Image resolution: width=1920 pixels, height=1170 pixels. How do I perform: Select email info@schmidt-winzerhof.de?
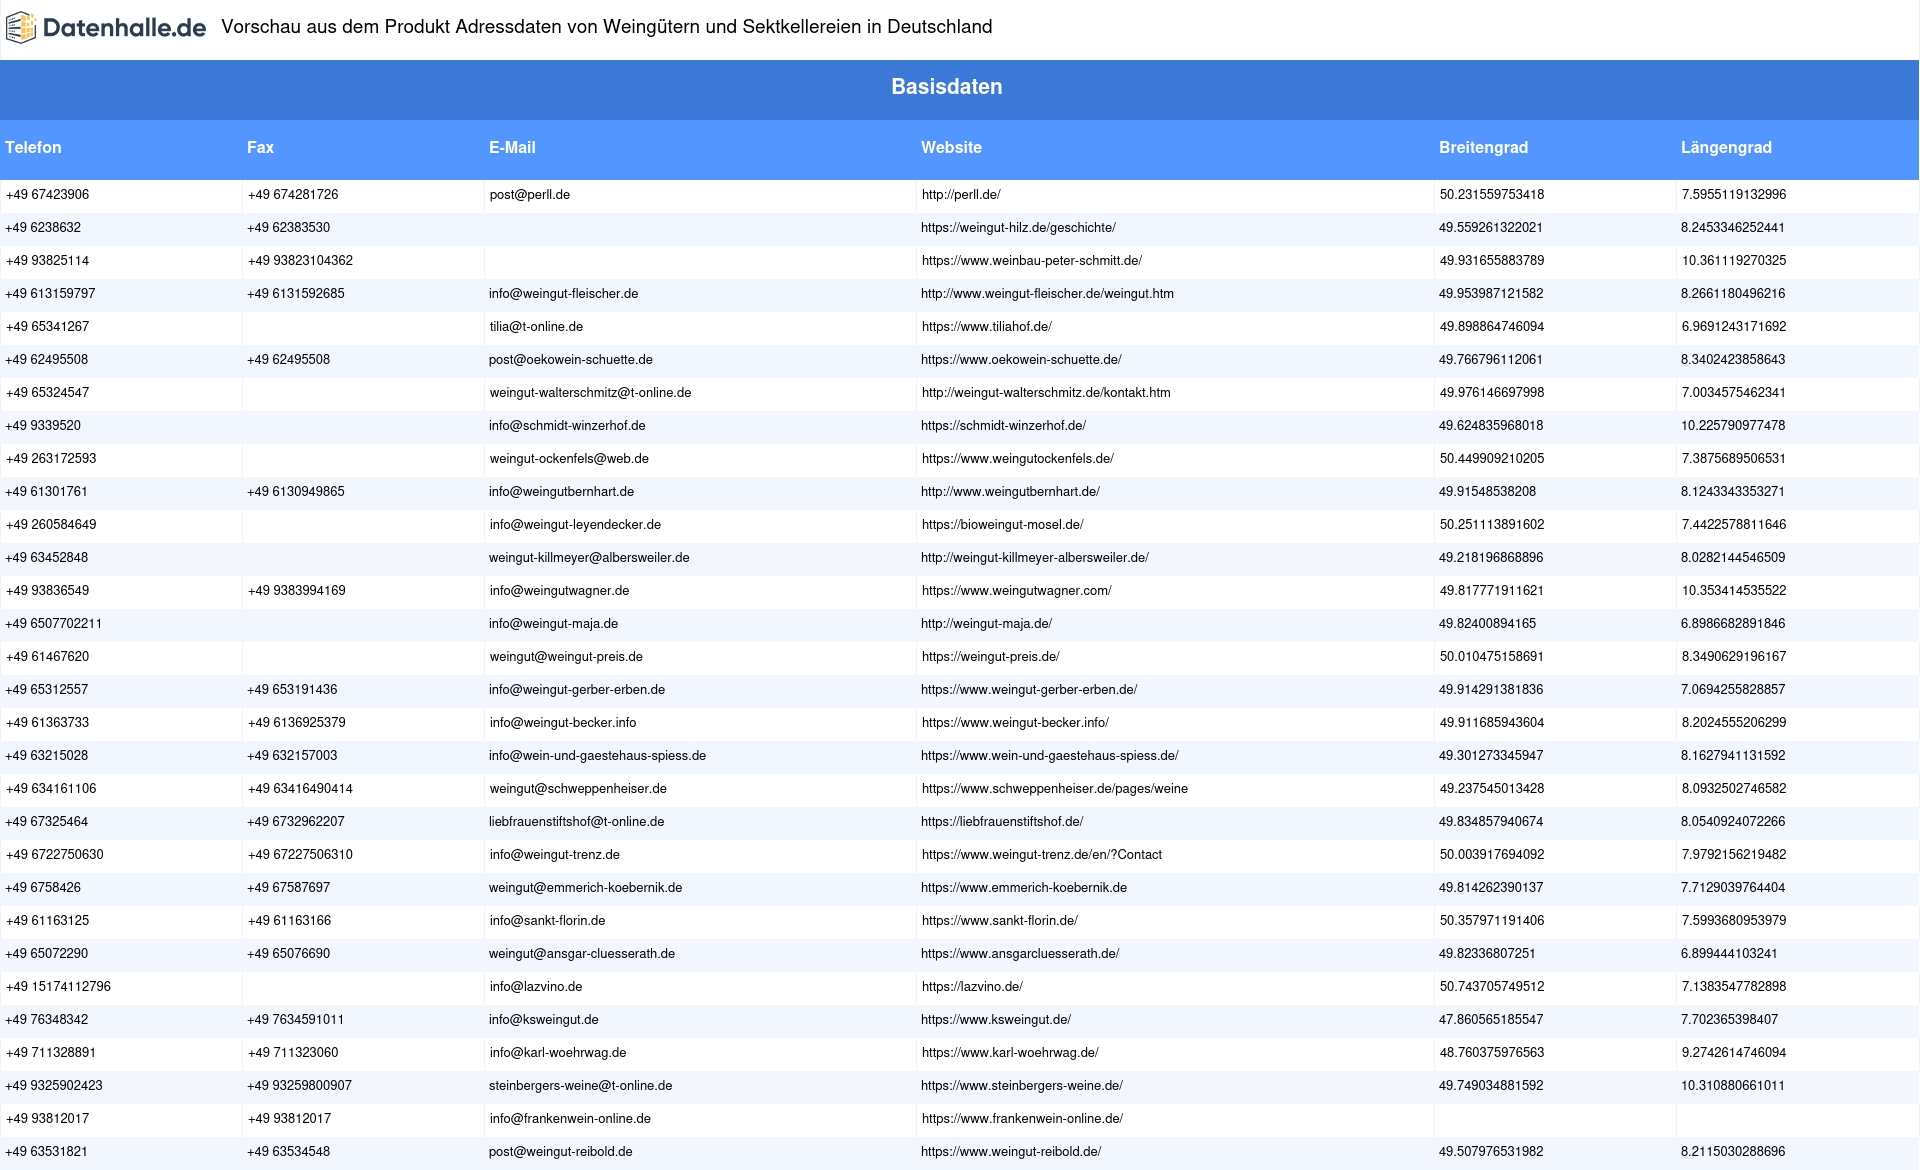tap(567, 426)
